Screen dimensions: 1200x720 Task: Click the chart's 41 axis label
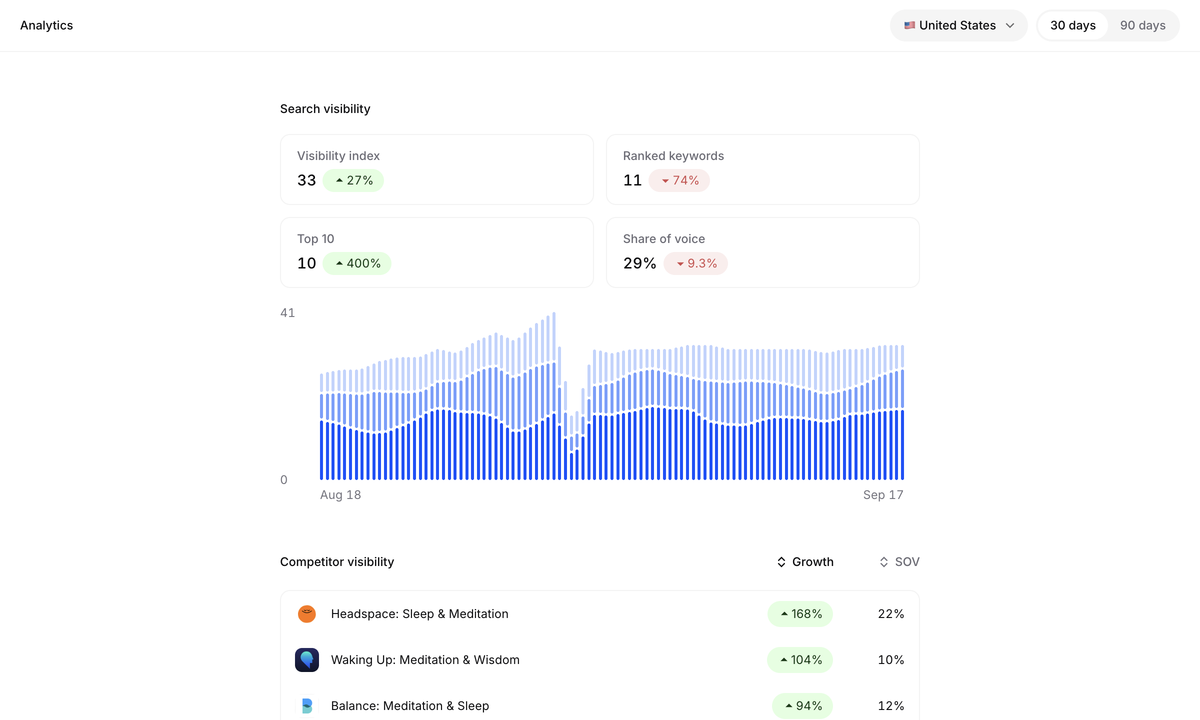pyautogui.click(x=288, y=313)
